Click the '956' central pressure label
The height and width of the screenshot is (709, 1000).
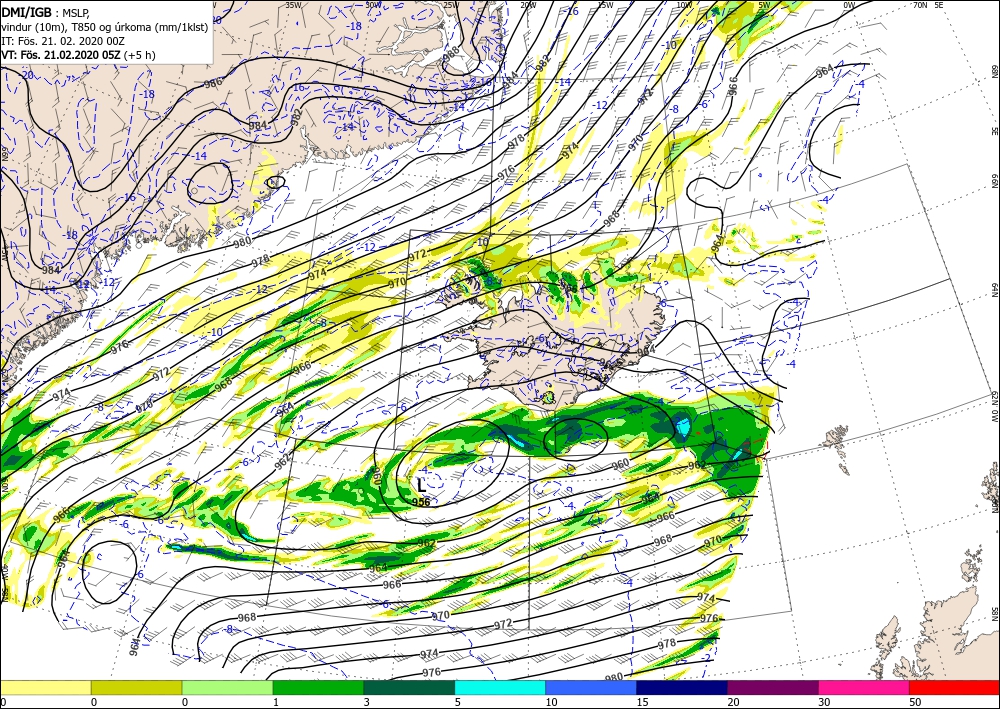point(421,502)
